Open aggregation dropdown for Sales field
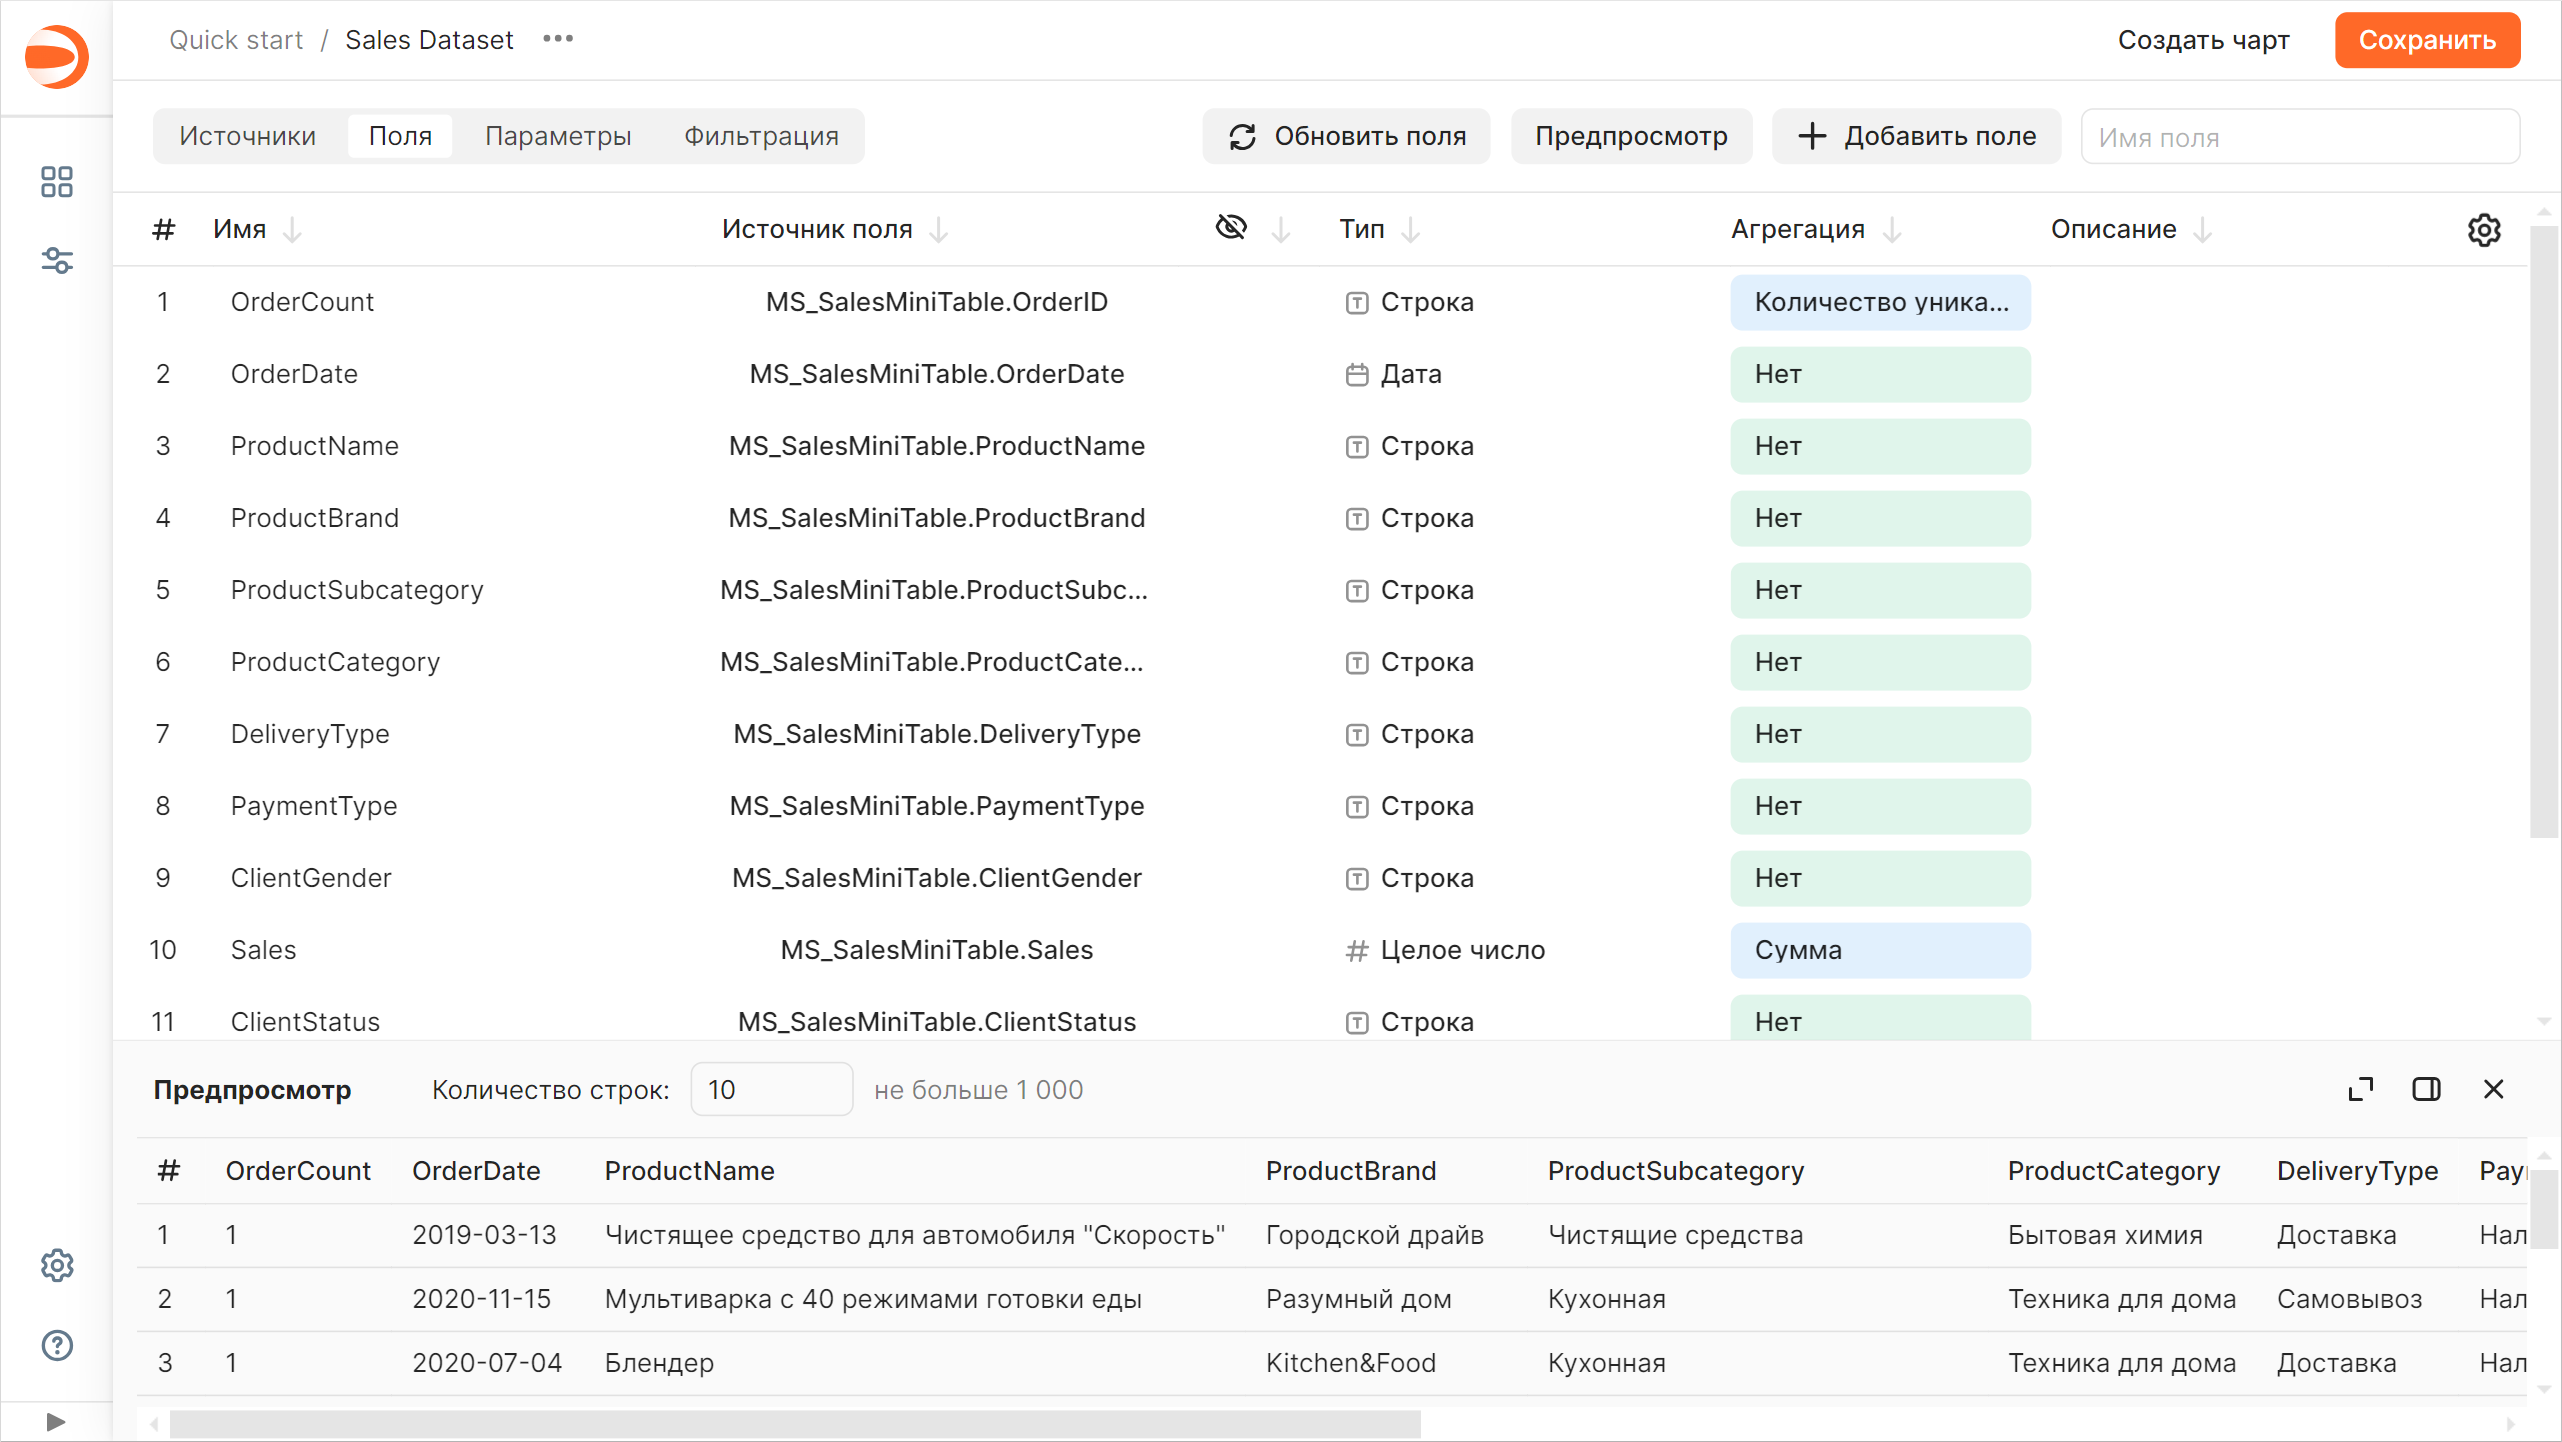 click(1879, 950)
